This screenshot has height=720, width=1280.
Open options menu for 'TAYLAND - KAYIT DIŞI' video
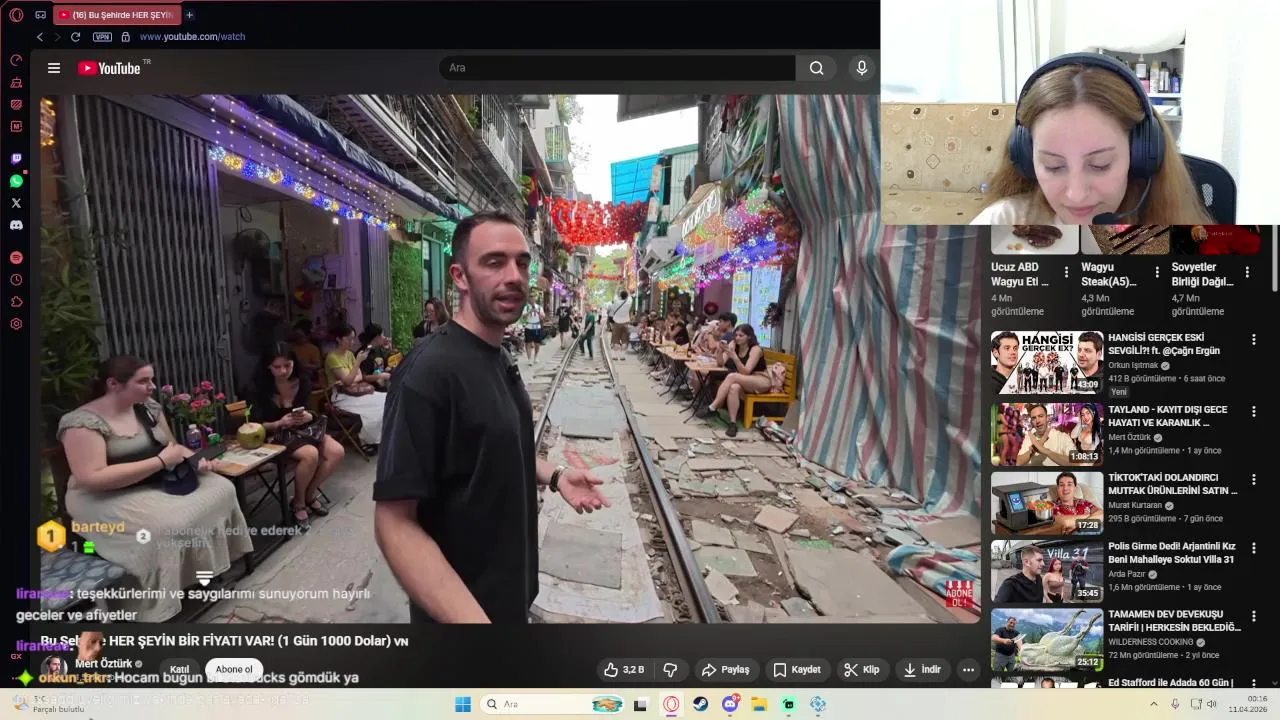1253,412
